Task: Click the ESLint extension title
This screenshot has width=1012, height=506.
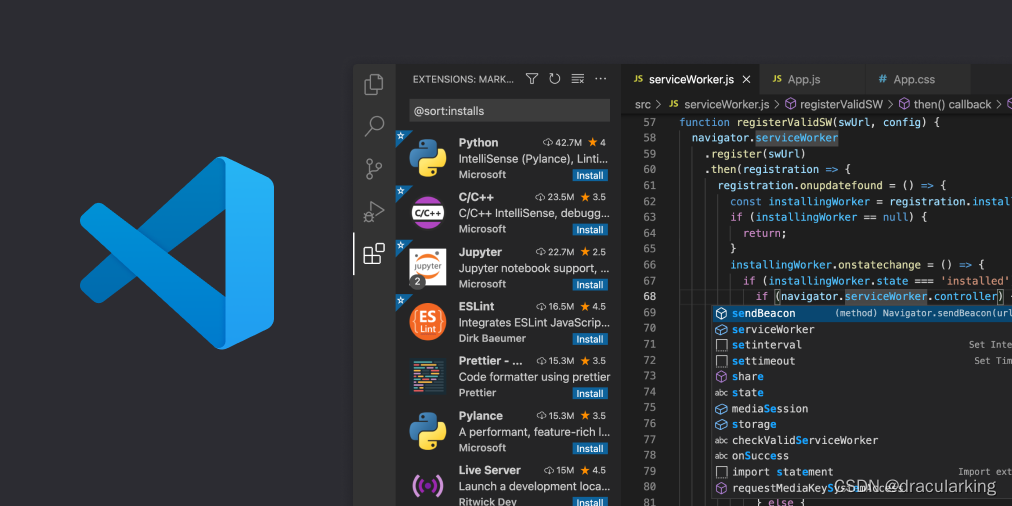Action: (x=476, y=306)
